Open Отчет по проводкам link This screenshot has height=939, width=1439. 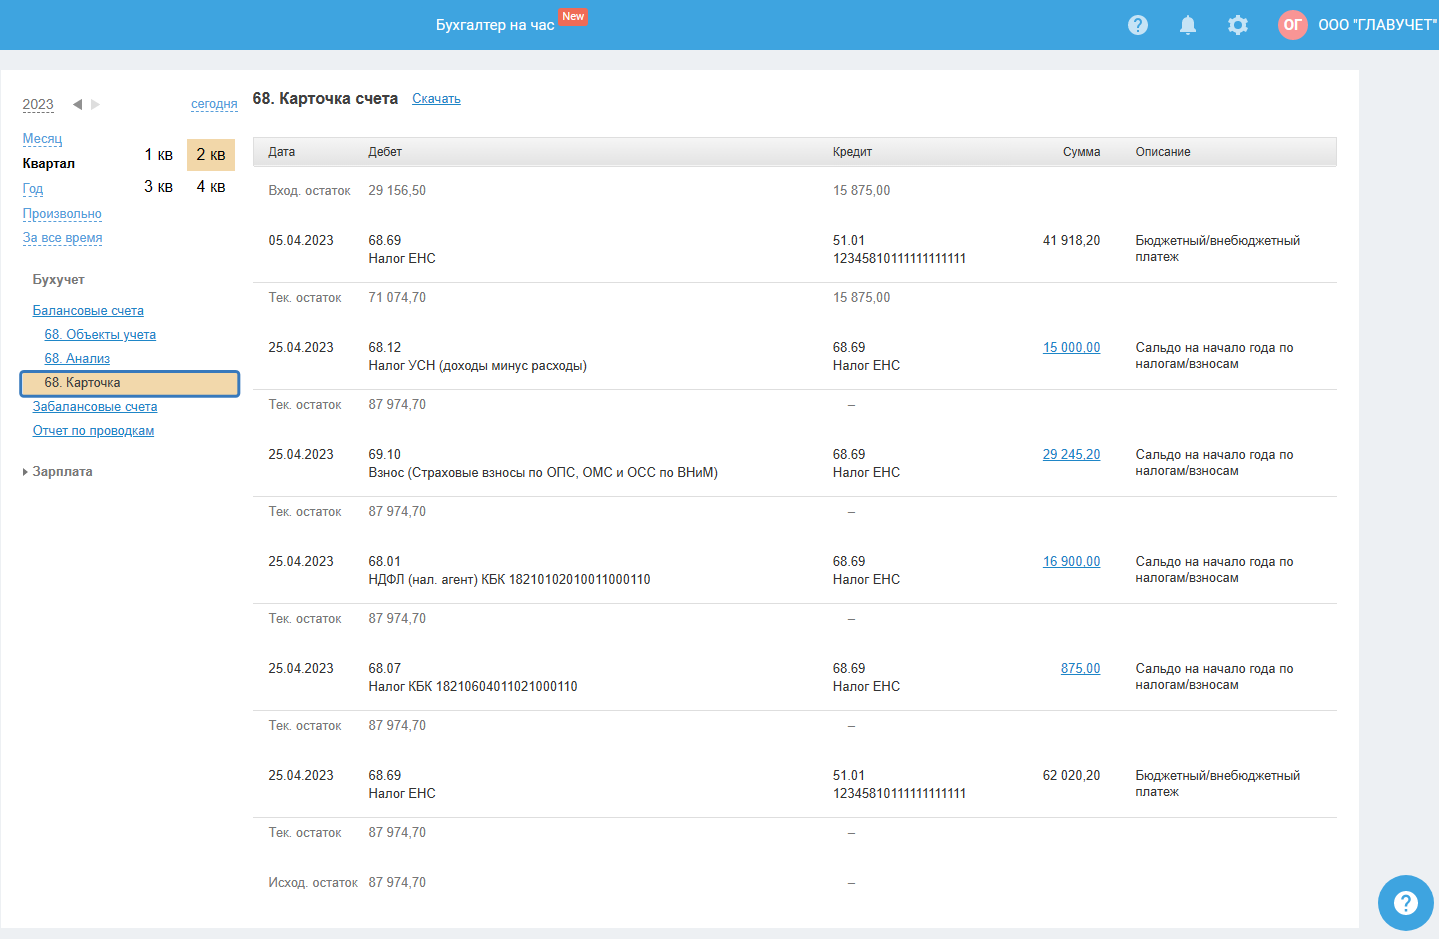(93, 431)
